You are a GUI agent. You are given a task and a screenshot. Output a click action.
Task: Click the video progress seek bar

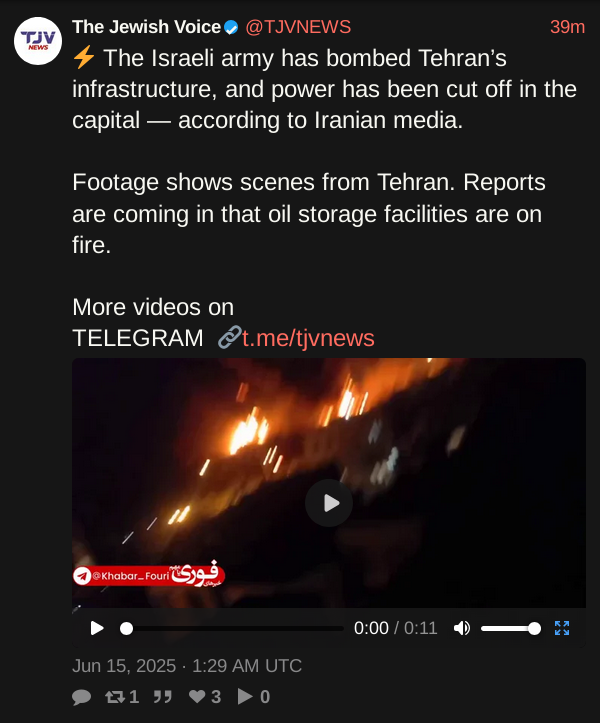(235, 628)
